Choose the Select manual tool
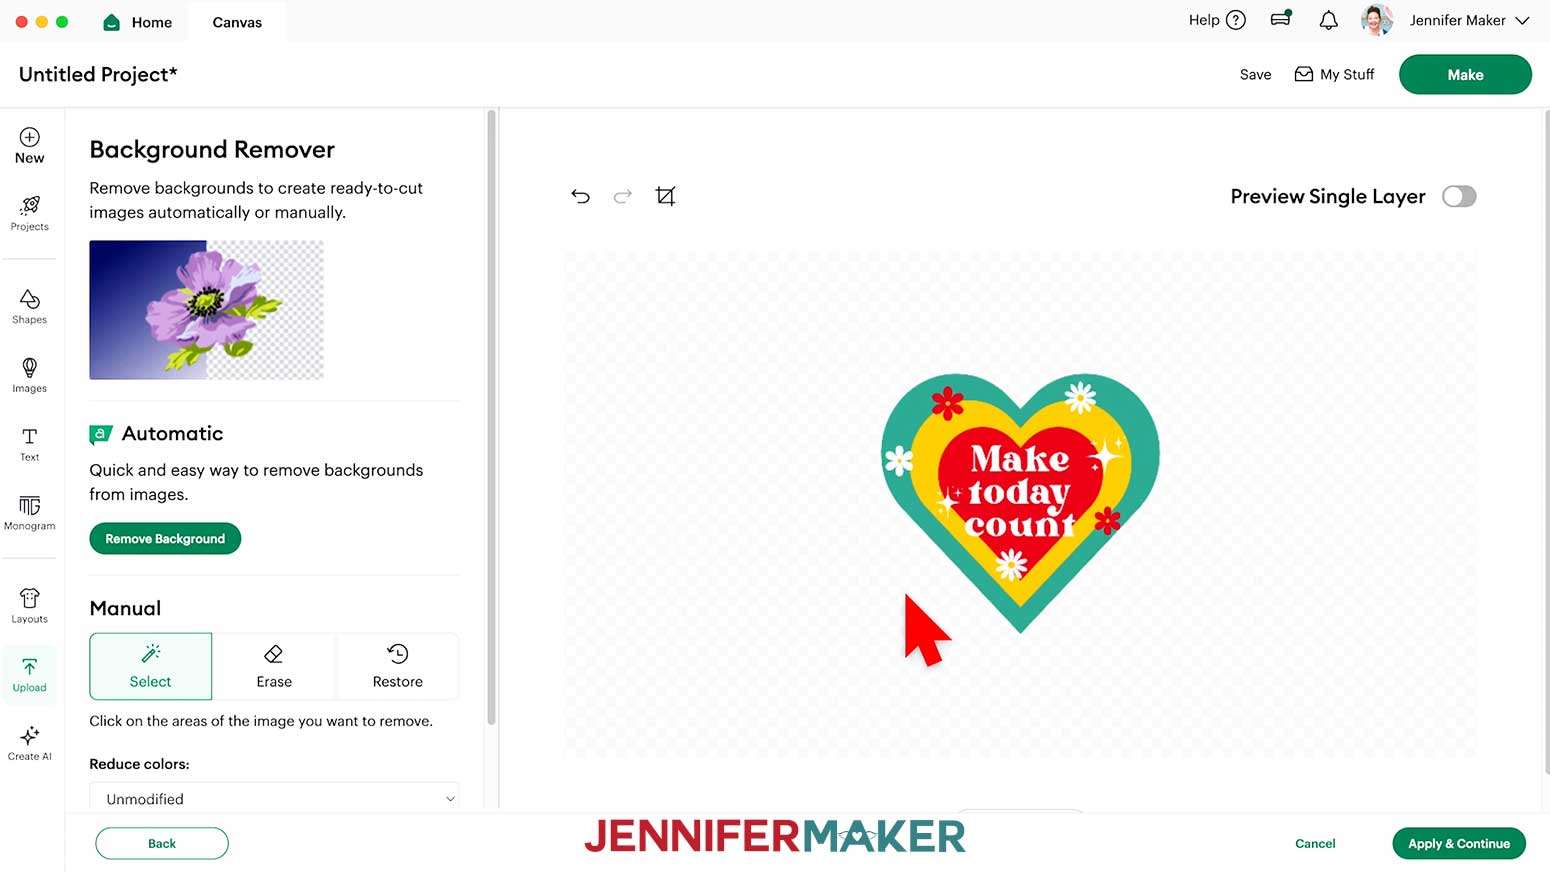 click(x=151, y=666)
